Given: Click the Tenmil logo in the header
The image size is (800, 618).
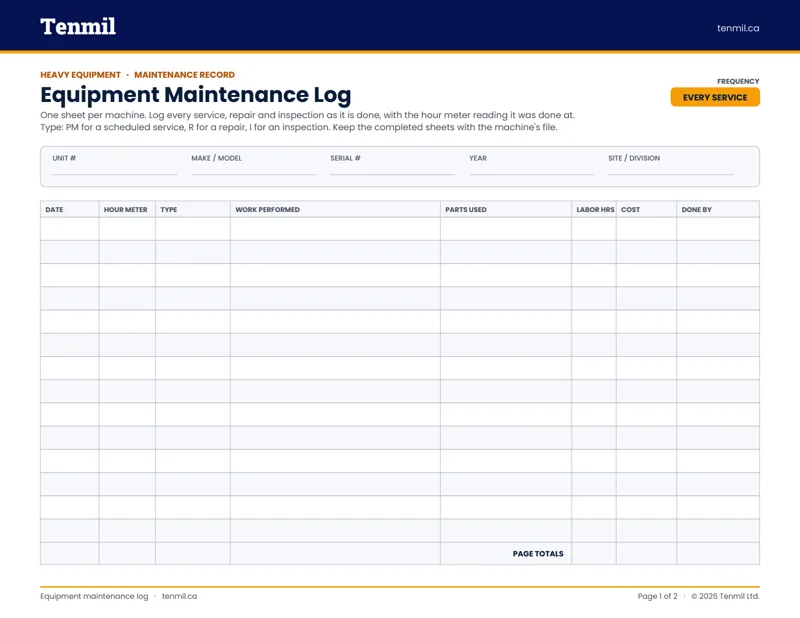Looking at the screenshot, I should click(78, 27).
